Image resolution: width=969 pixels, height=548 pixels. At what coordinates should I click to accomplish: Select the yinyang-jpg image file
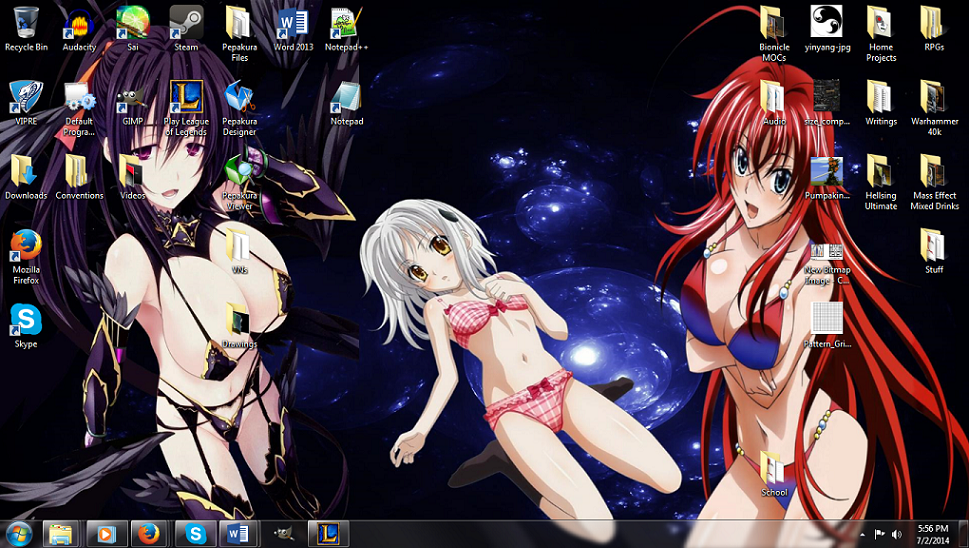826,24
